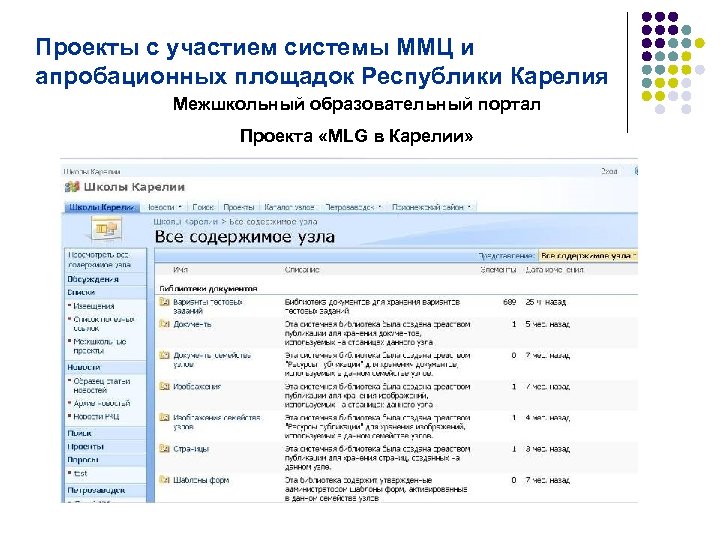Open the test item in sidebar
Screen dimensions: 720x540
(80, 473)
